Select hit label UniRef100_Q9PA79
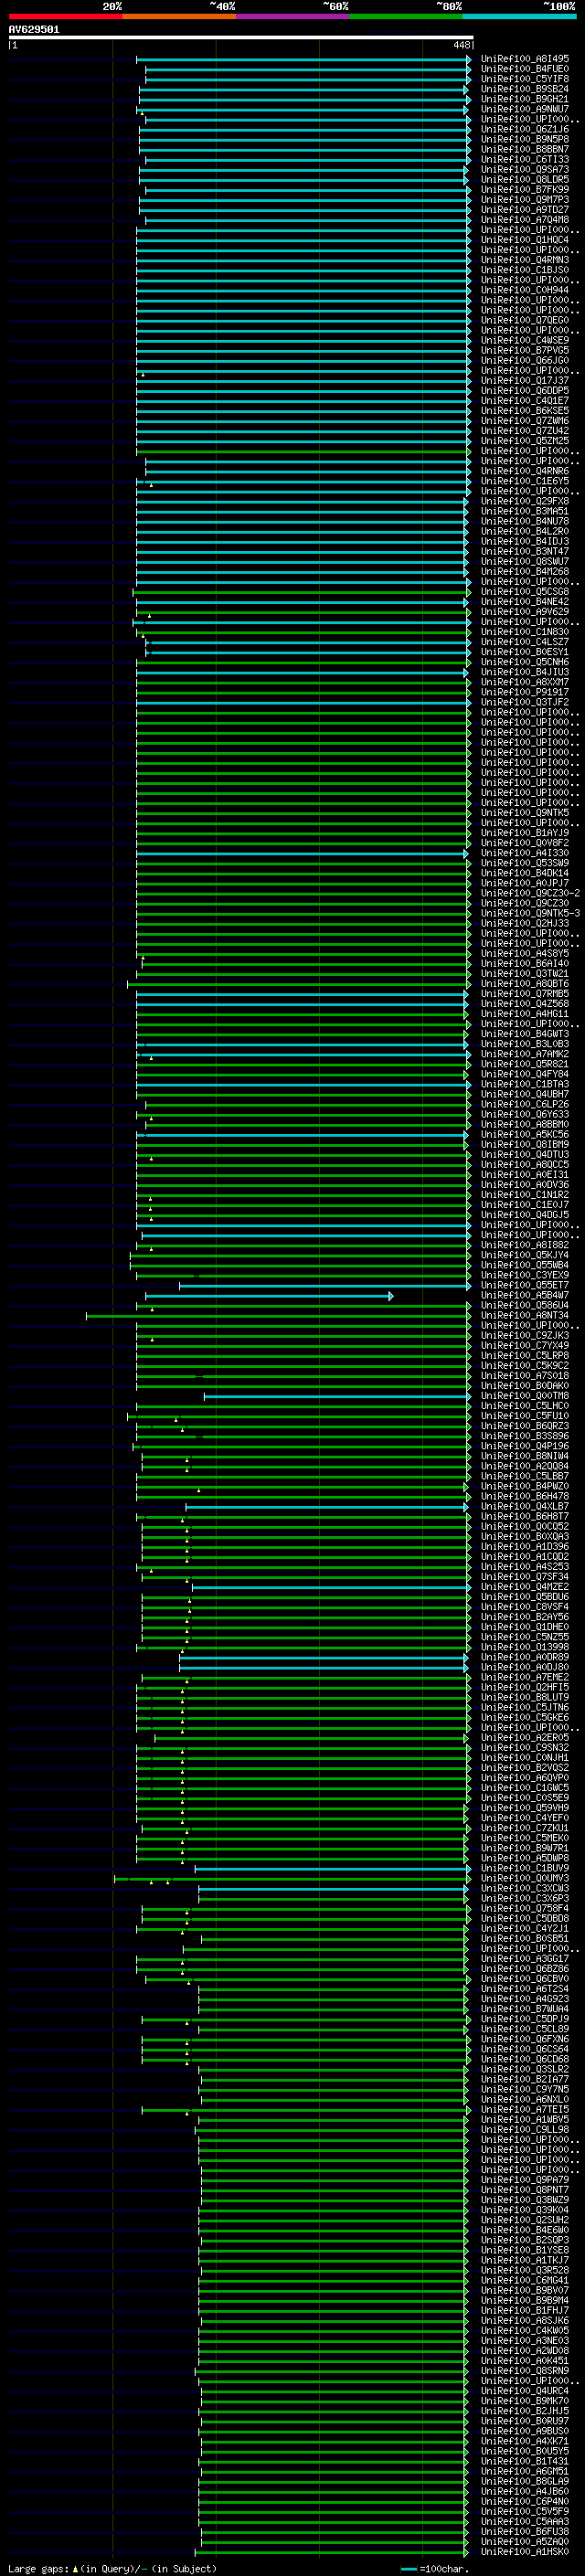The width and height of the screenshot is (585, 2576). (525, 2179)
